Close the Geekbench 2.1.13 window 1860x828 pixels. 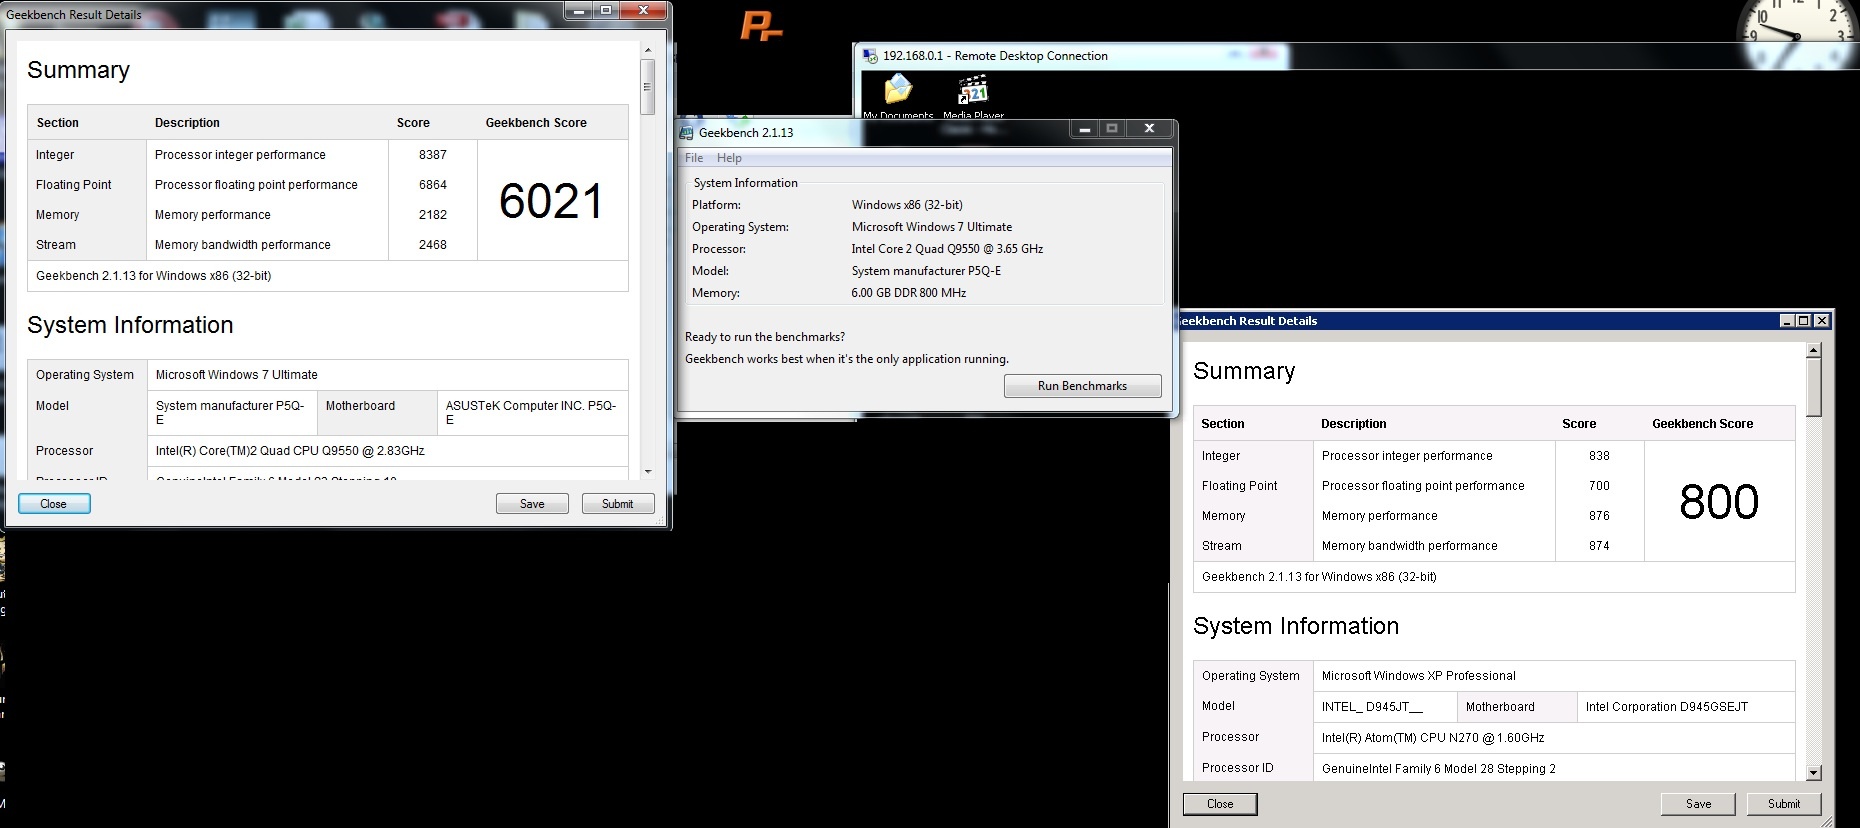(1150, 129)
